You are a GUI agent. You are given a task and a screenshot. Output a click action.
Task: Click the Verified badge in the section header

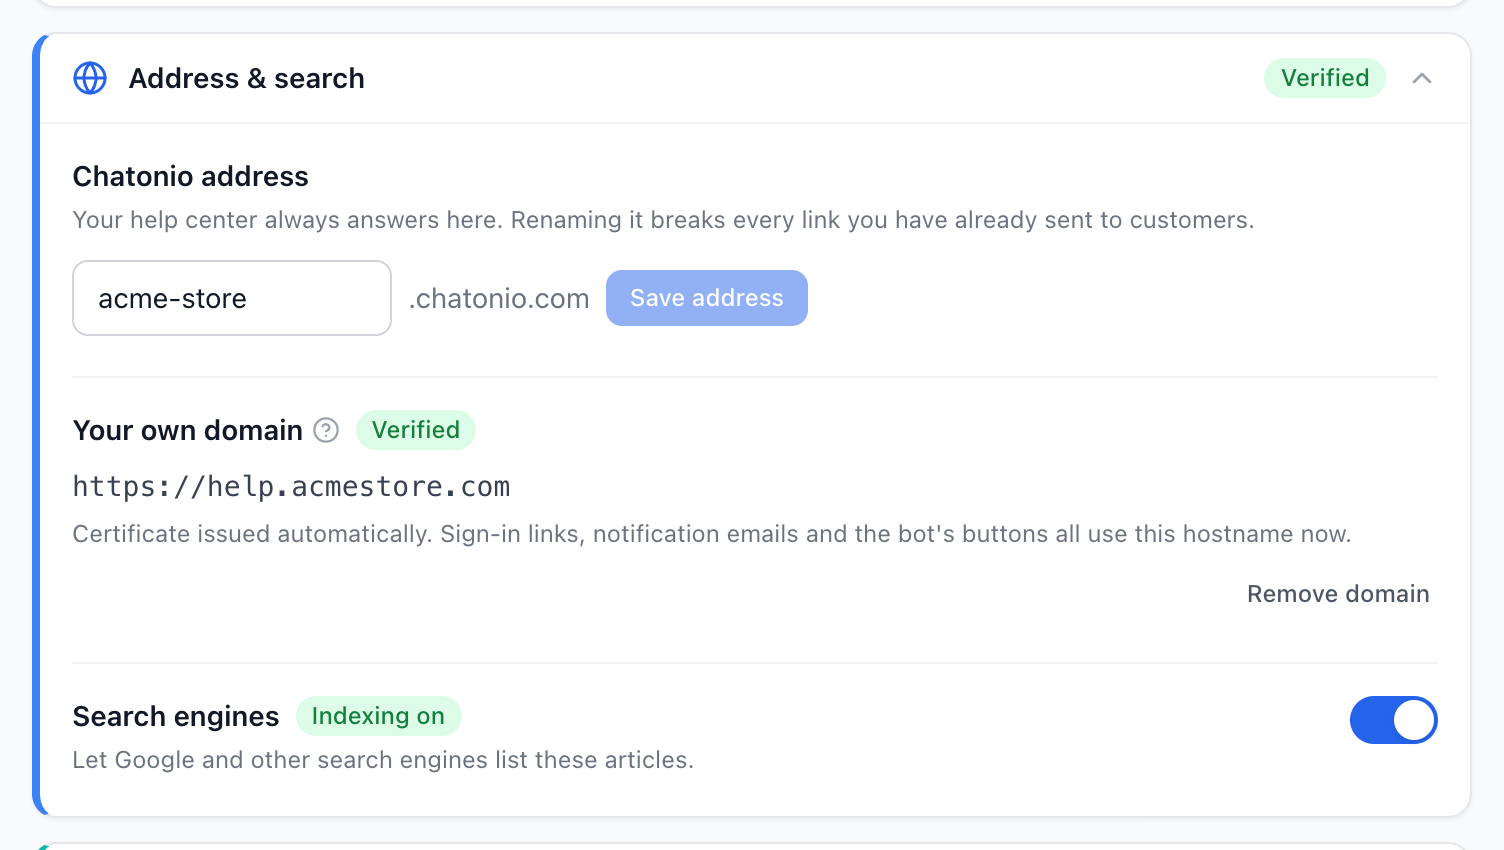[1325, 78]
